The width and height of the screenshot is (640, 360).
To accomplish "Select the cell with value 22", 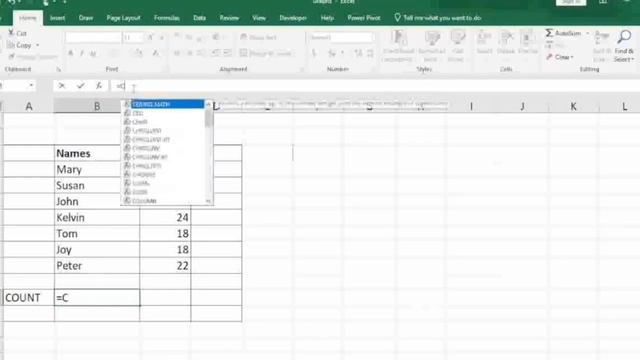I will 165,266.
